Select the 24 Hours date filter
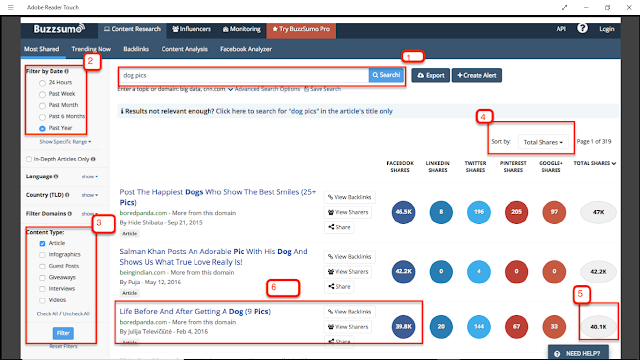Viewport: 640px width, 360px height. pyautogui.click(x=42, y=83)
